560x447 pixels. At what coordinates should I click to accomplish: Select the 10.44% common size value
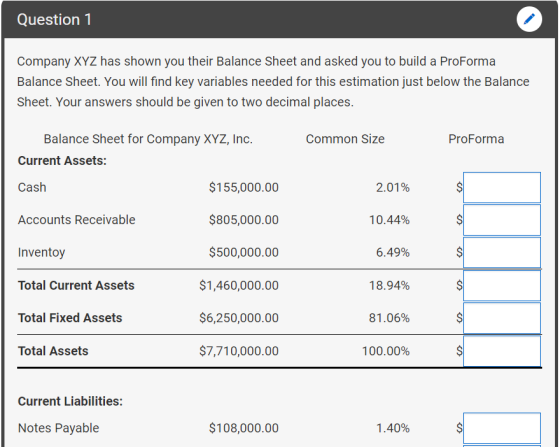point(389,220)
